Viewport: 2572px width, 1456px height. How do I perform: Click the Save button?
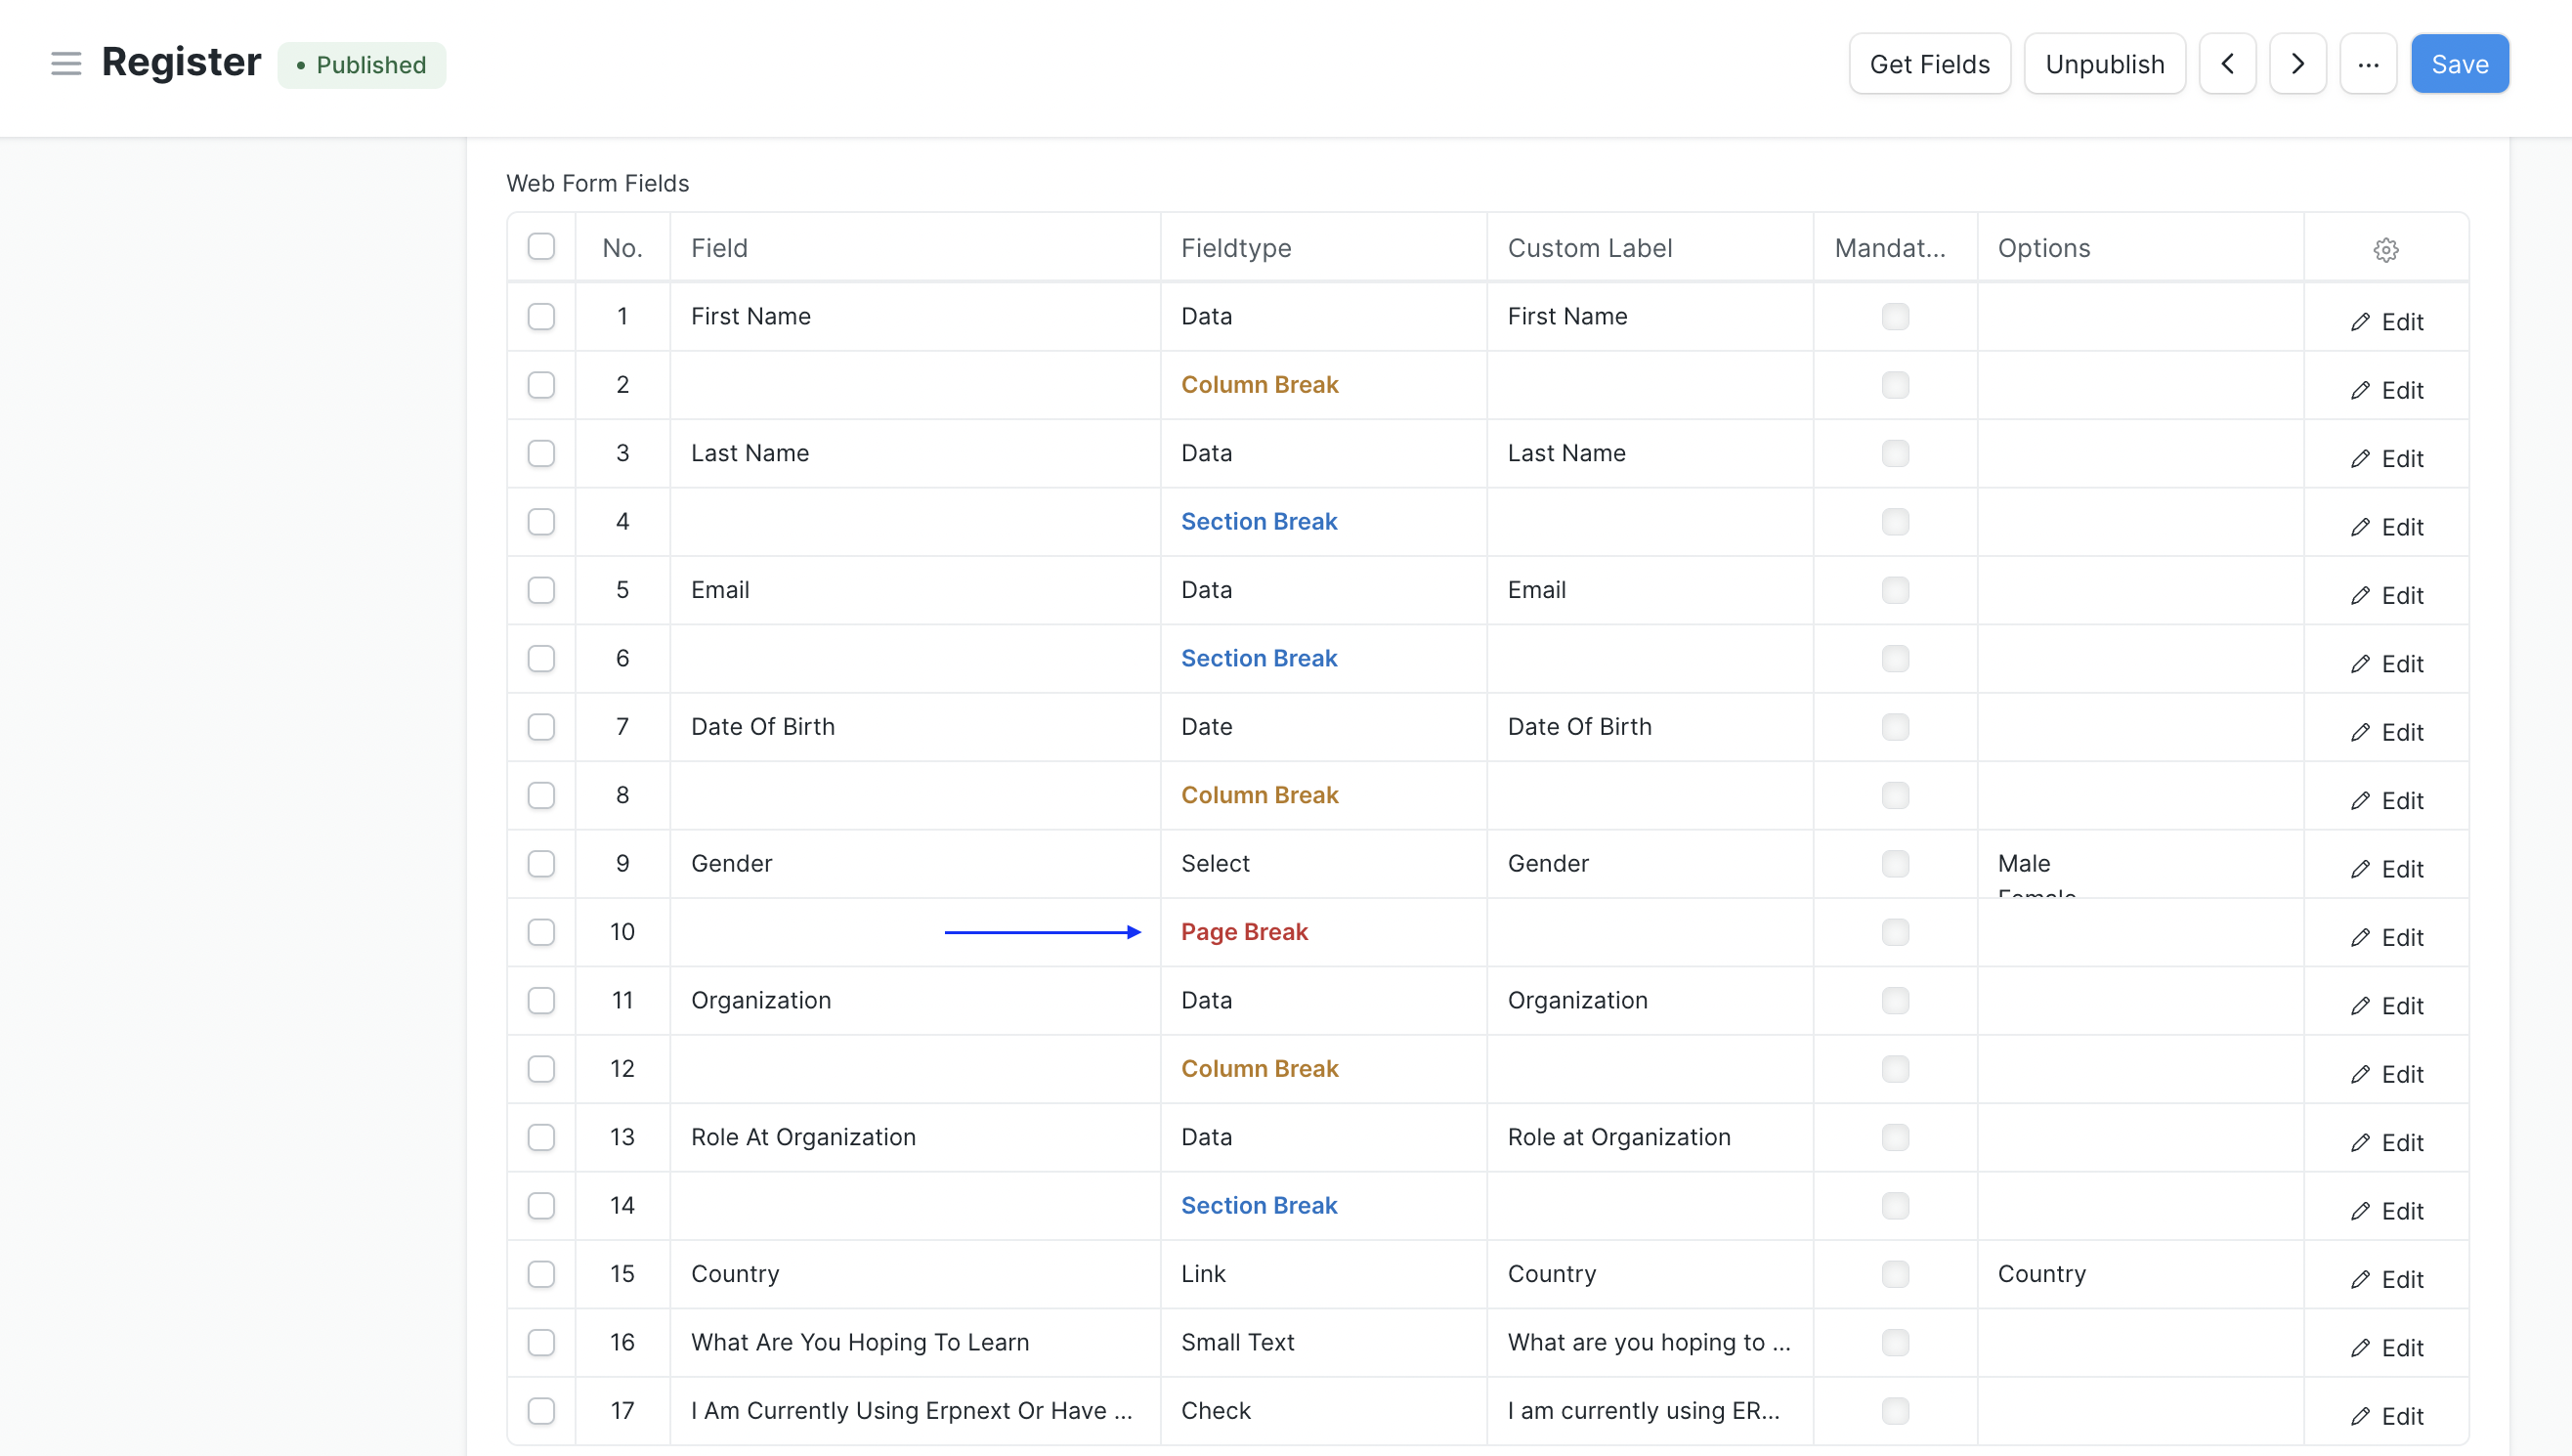pos(2459,64)
